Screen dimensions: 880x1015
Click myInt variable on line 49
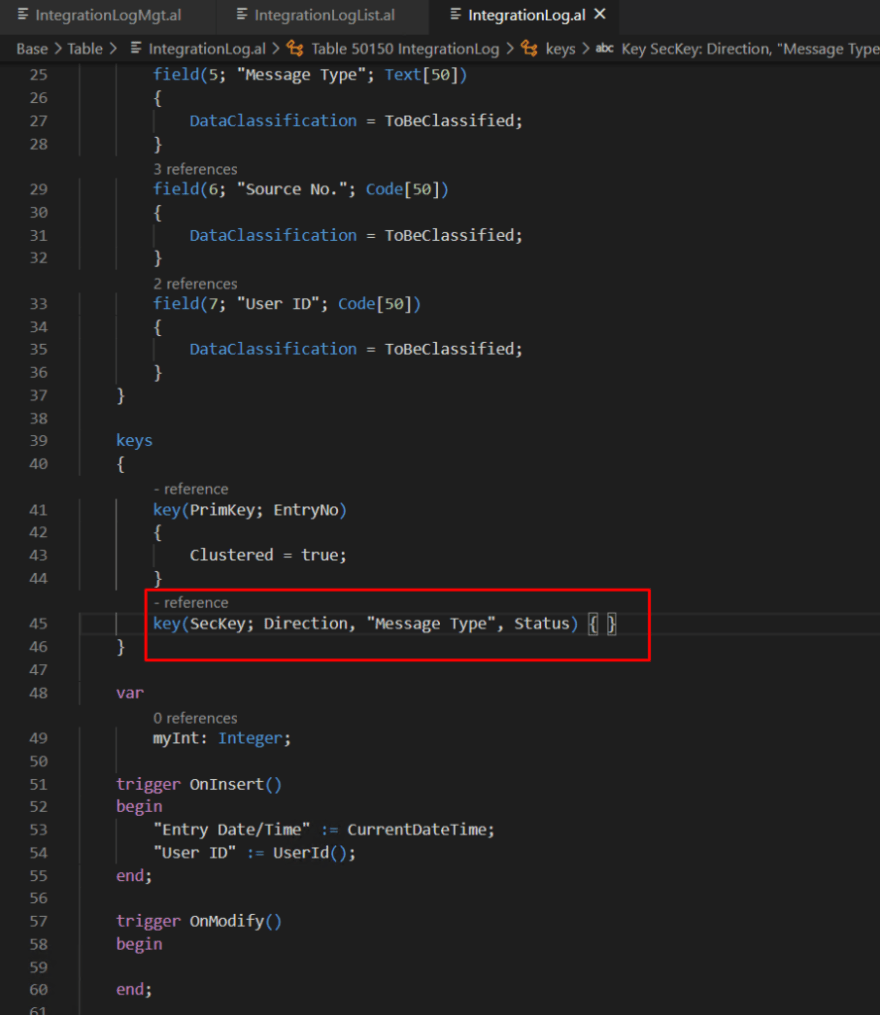[175, 739]
